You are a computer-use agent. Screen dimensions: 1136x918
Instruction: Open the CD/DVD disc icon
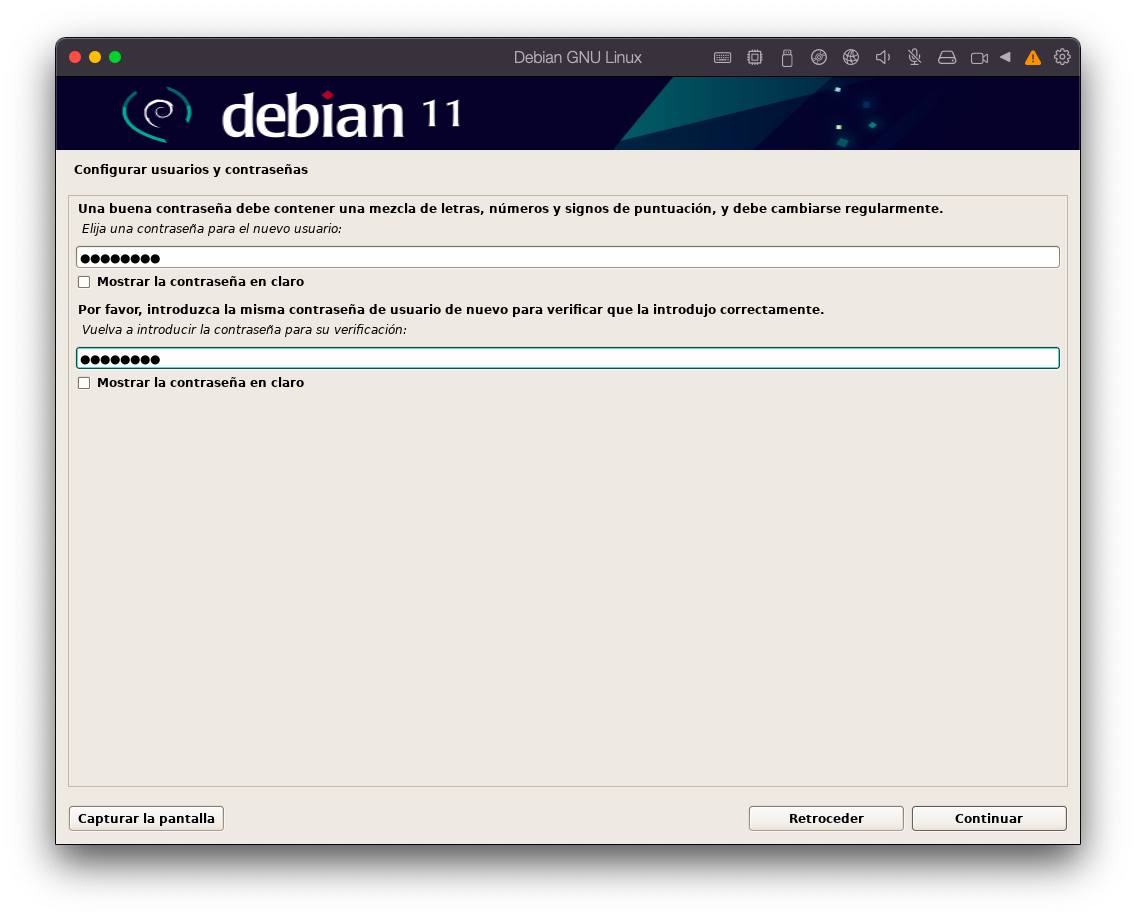pos(818,58)
